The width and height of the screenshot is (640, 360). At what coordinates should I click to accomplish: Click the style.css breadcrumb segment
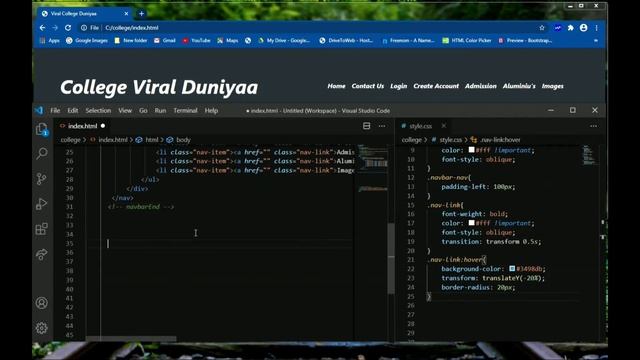coord(451,140)
